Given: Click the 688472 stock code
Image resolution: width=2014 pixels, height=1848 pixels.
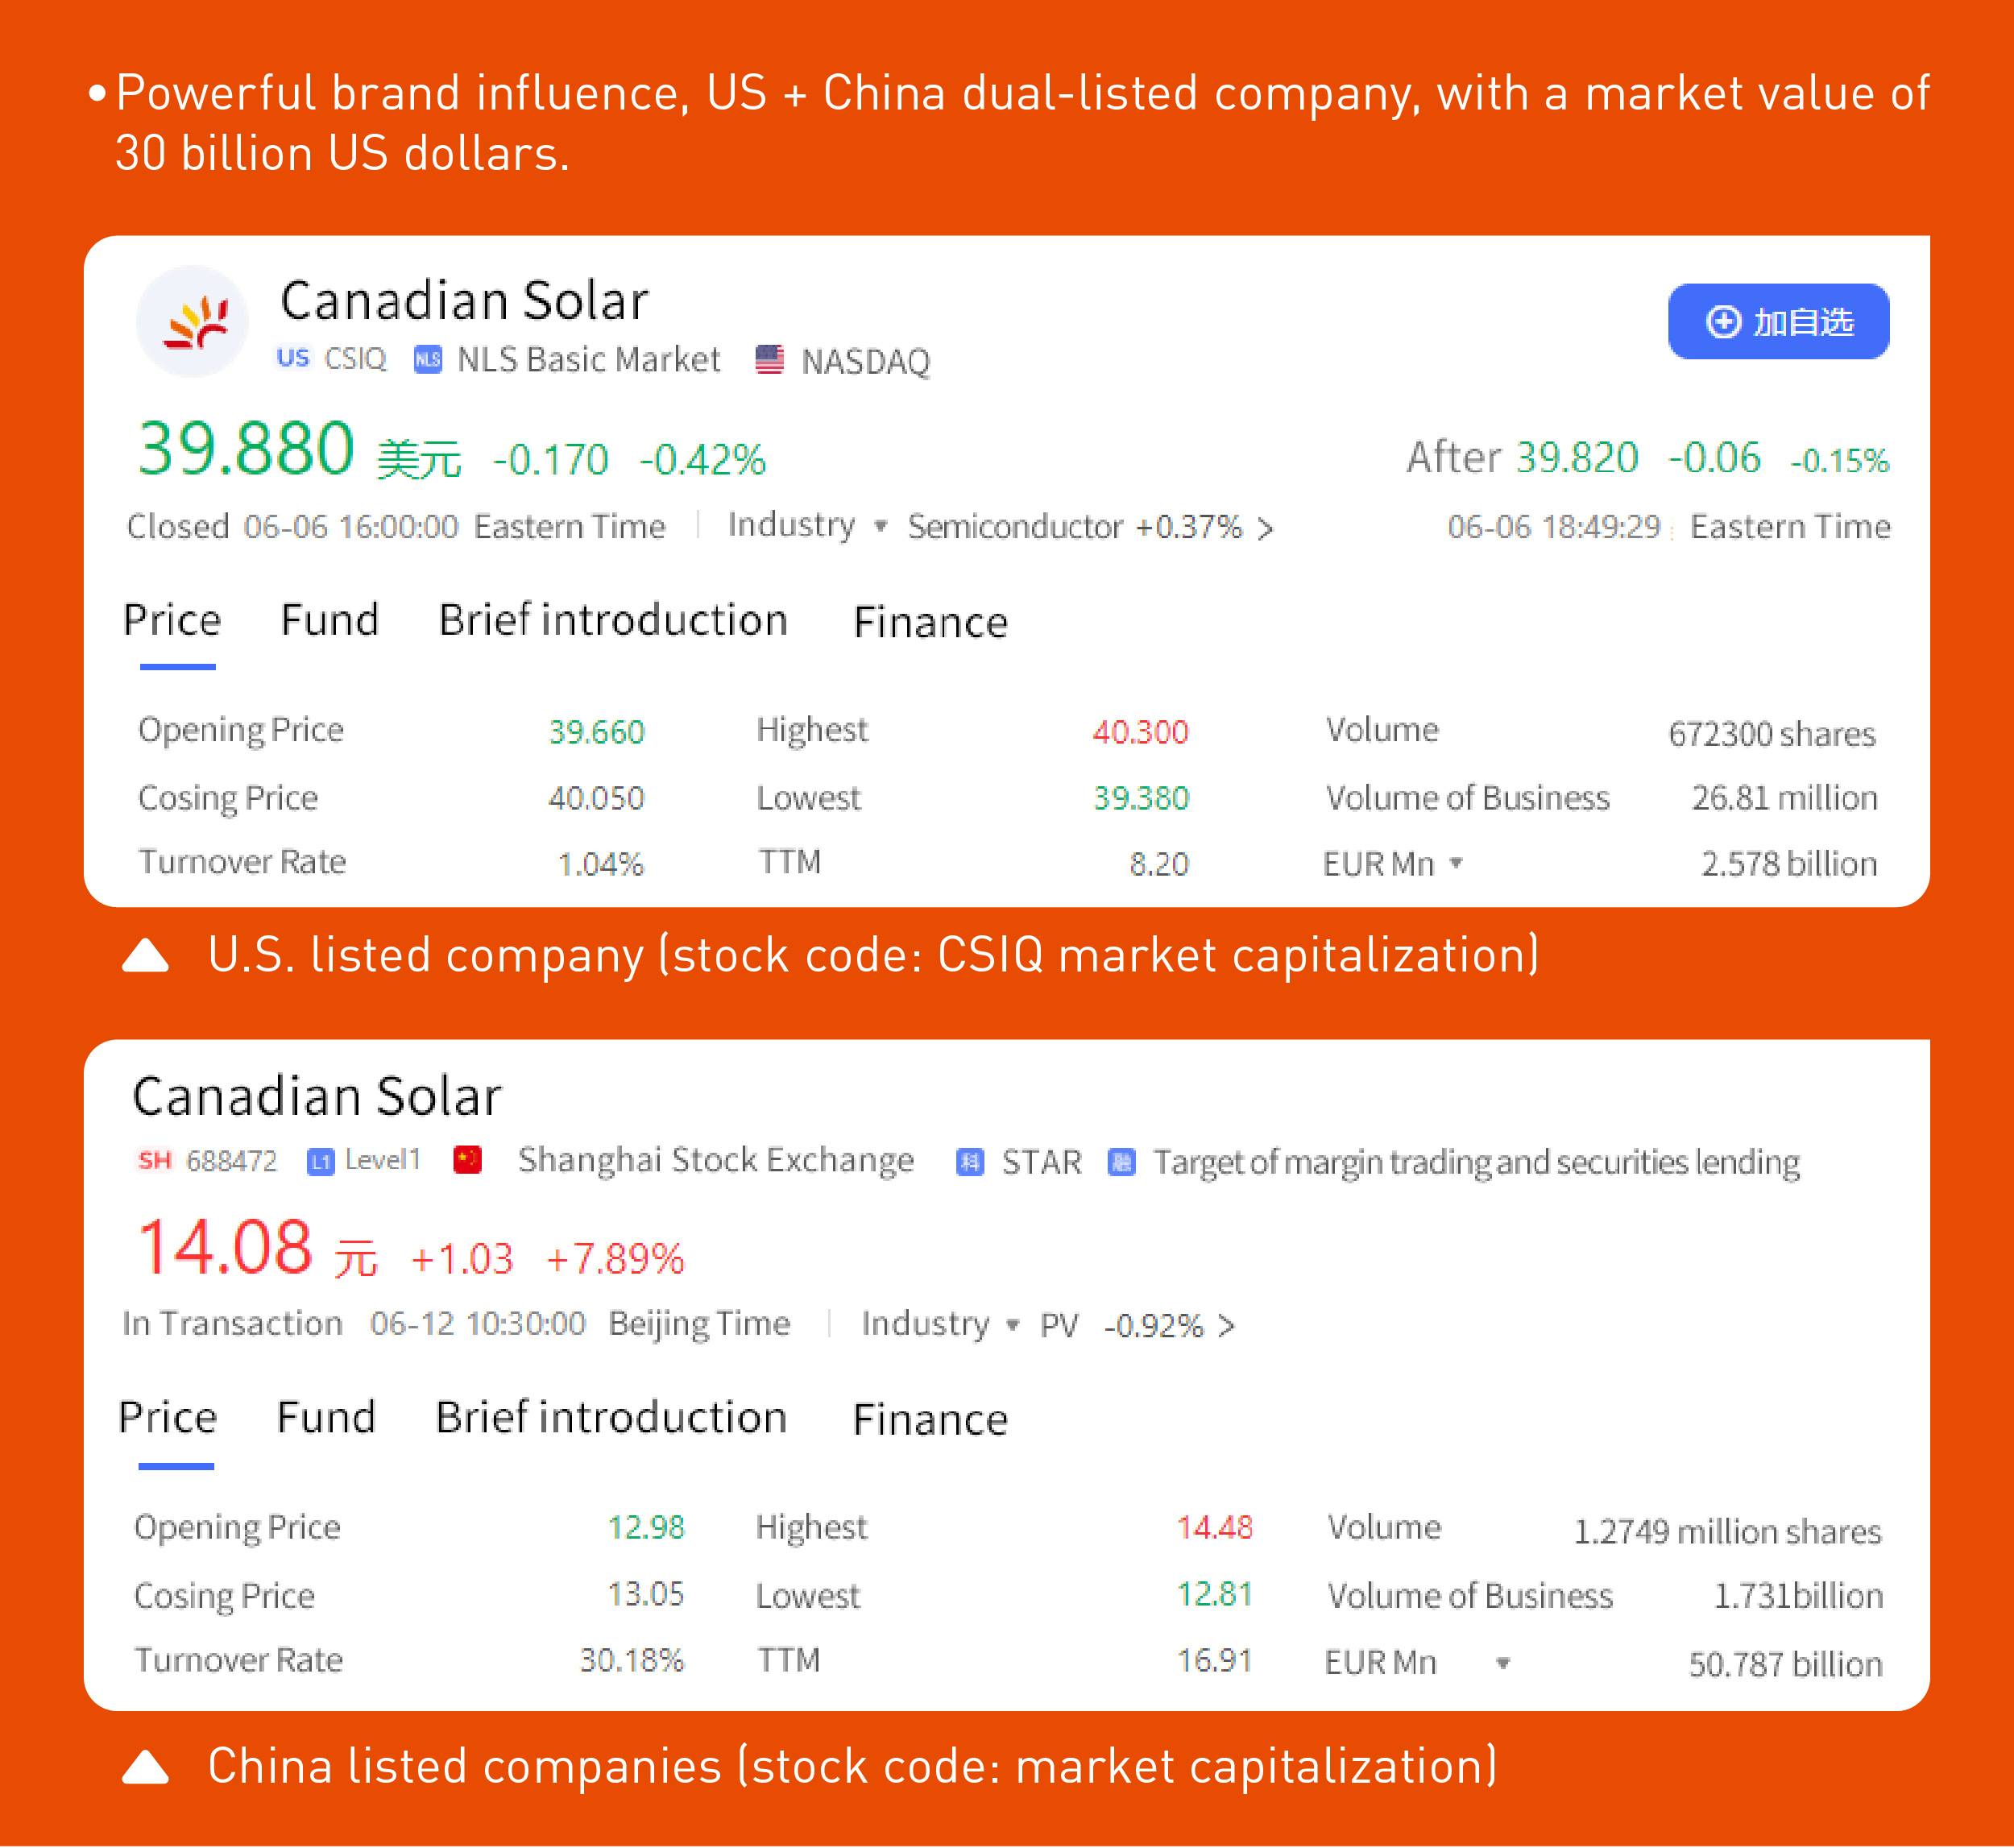Looking at the screenshot, I should click(x=231, y=1161).
